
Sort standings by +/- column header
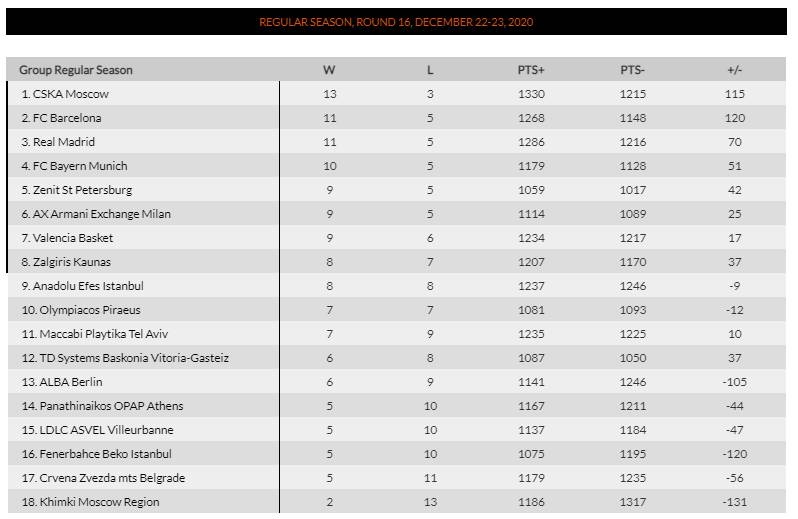[735, 70]
